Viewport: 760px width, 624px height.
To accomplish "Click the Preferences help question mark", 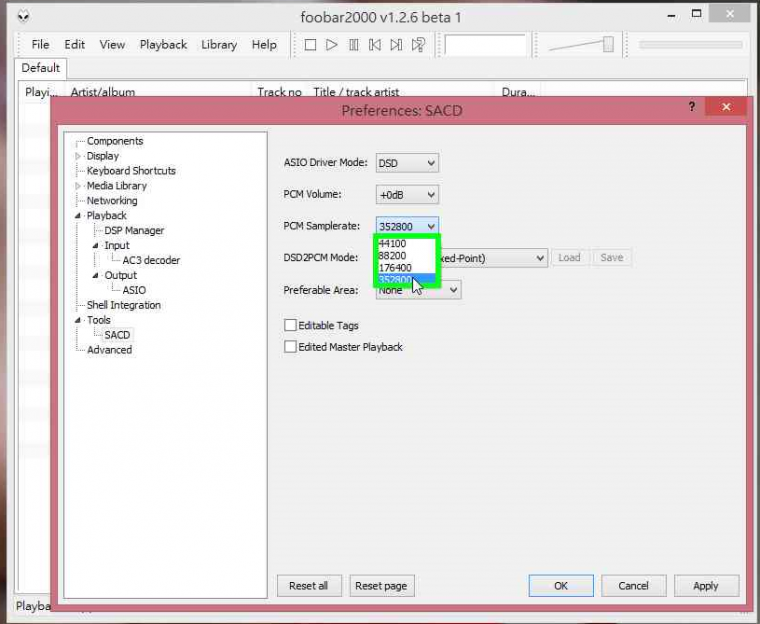I will 691,107.
